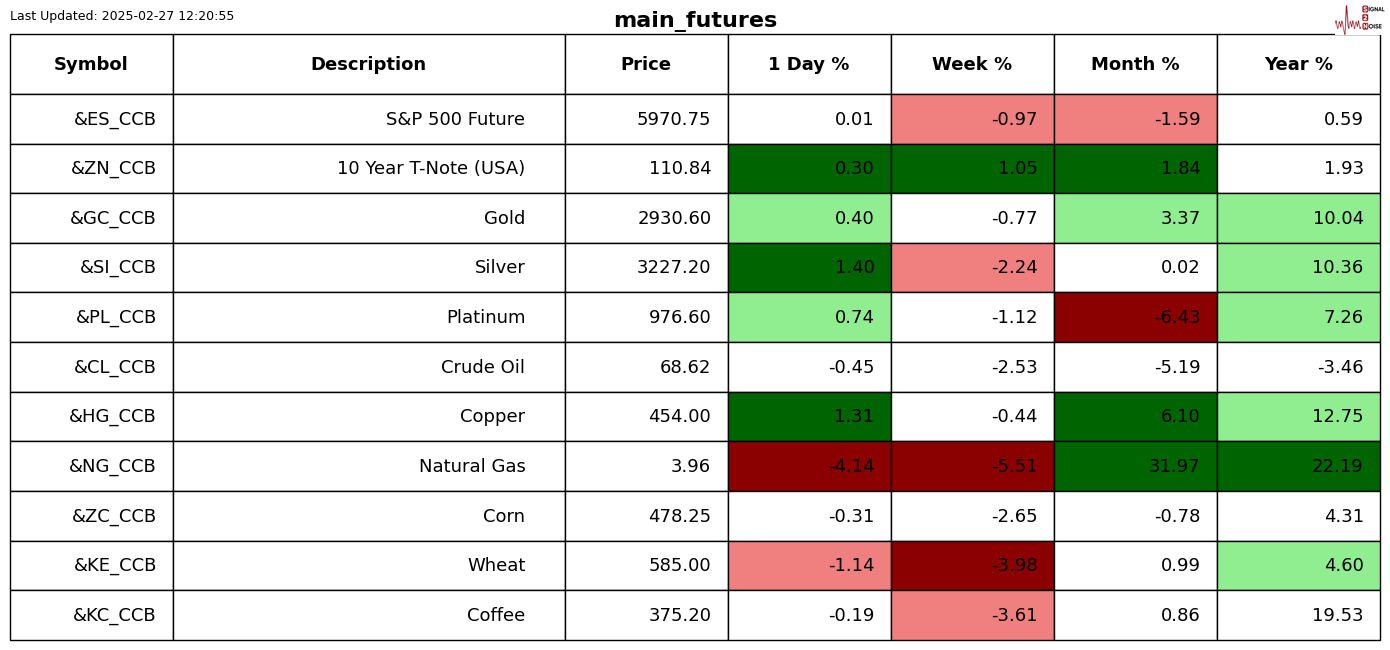This screenshot has height=650, width=1390.
Task: Click the dark red -6.43 Platinum month cell
Action: coord(1135,317)
